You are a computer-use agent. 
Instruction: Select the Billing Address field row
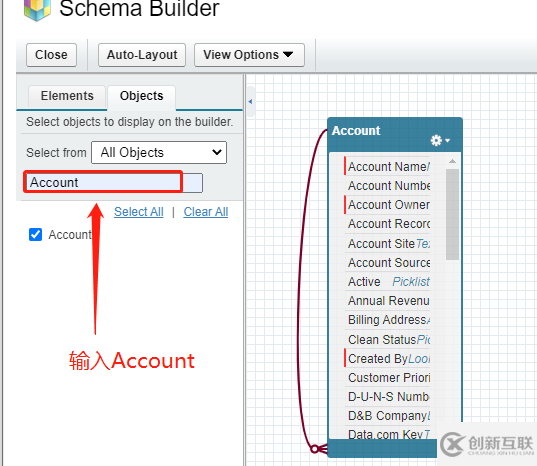387,320
